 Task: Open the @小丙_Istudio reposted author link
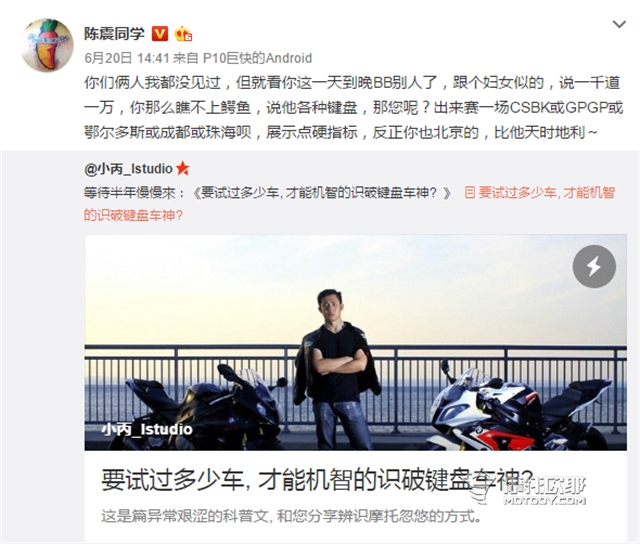(128, 169)
